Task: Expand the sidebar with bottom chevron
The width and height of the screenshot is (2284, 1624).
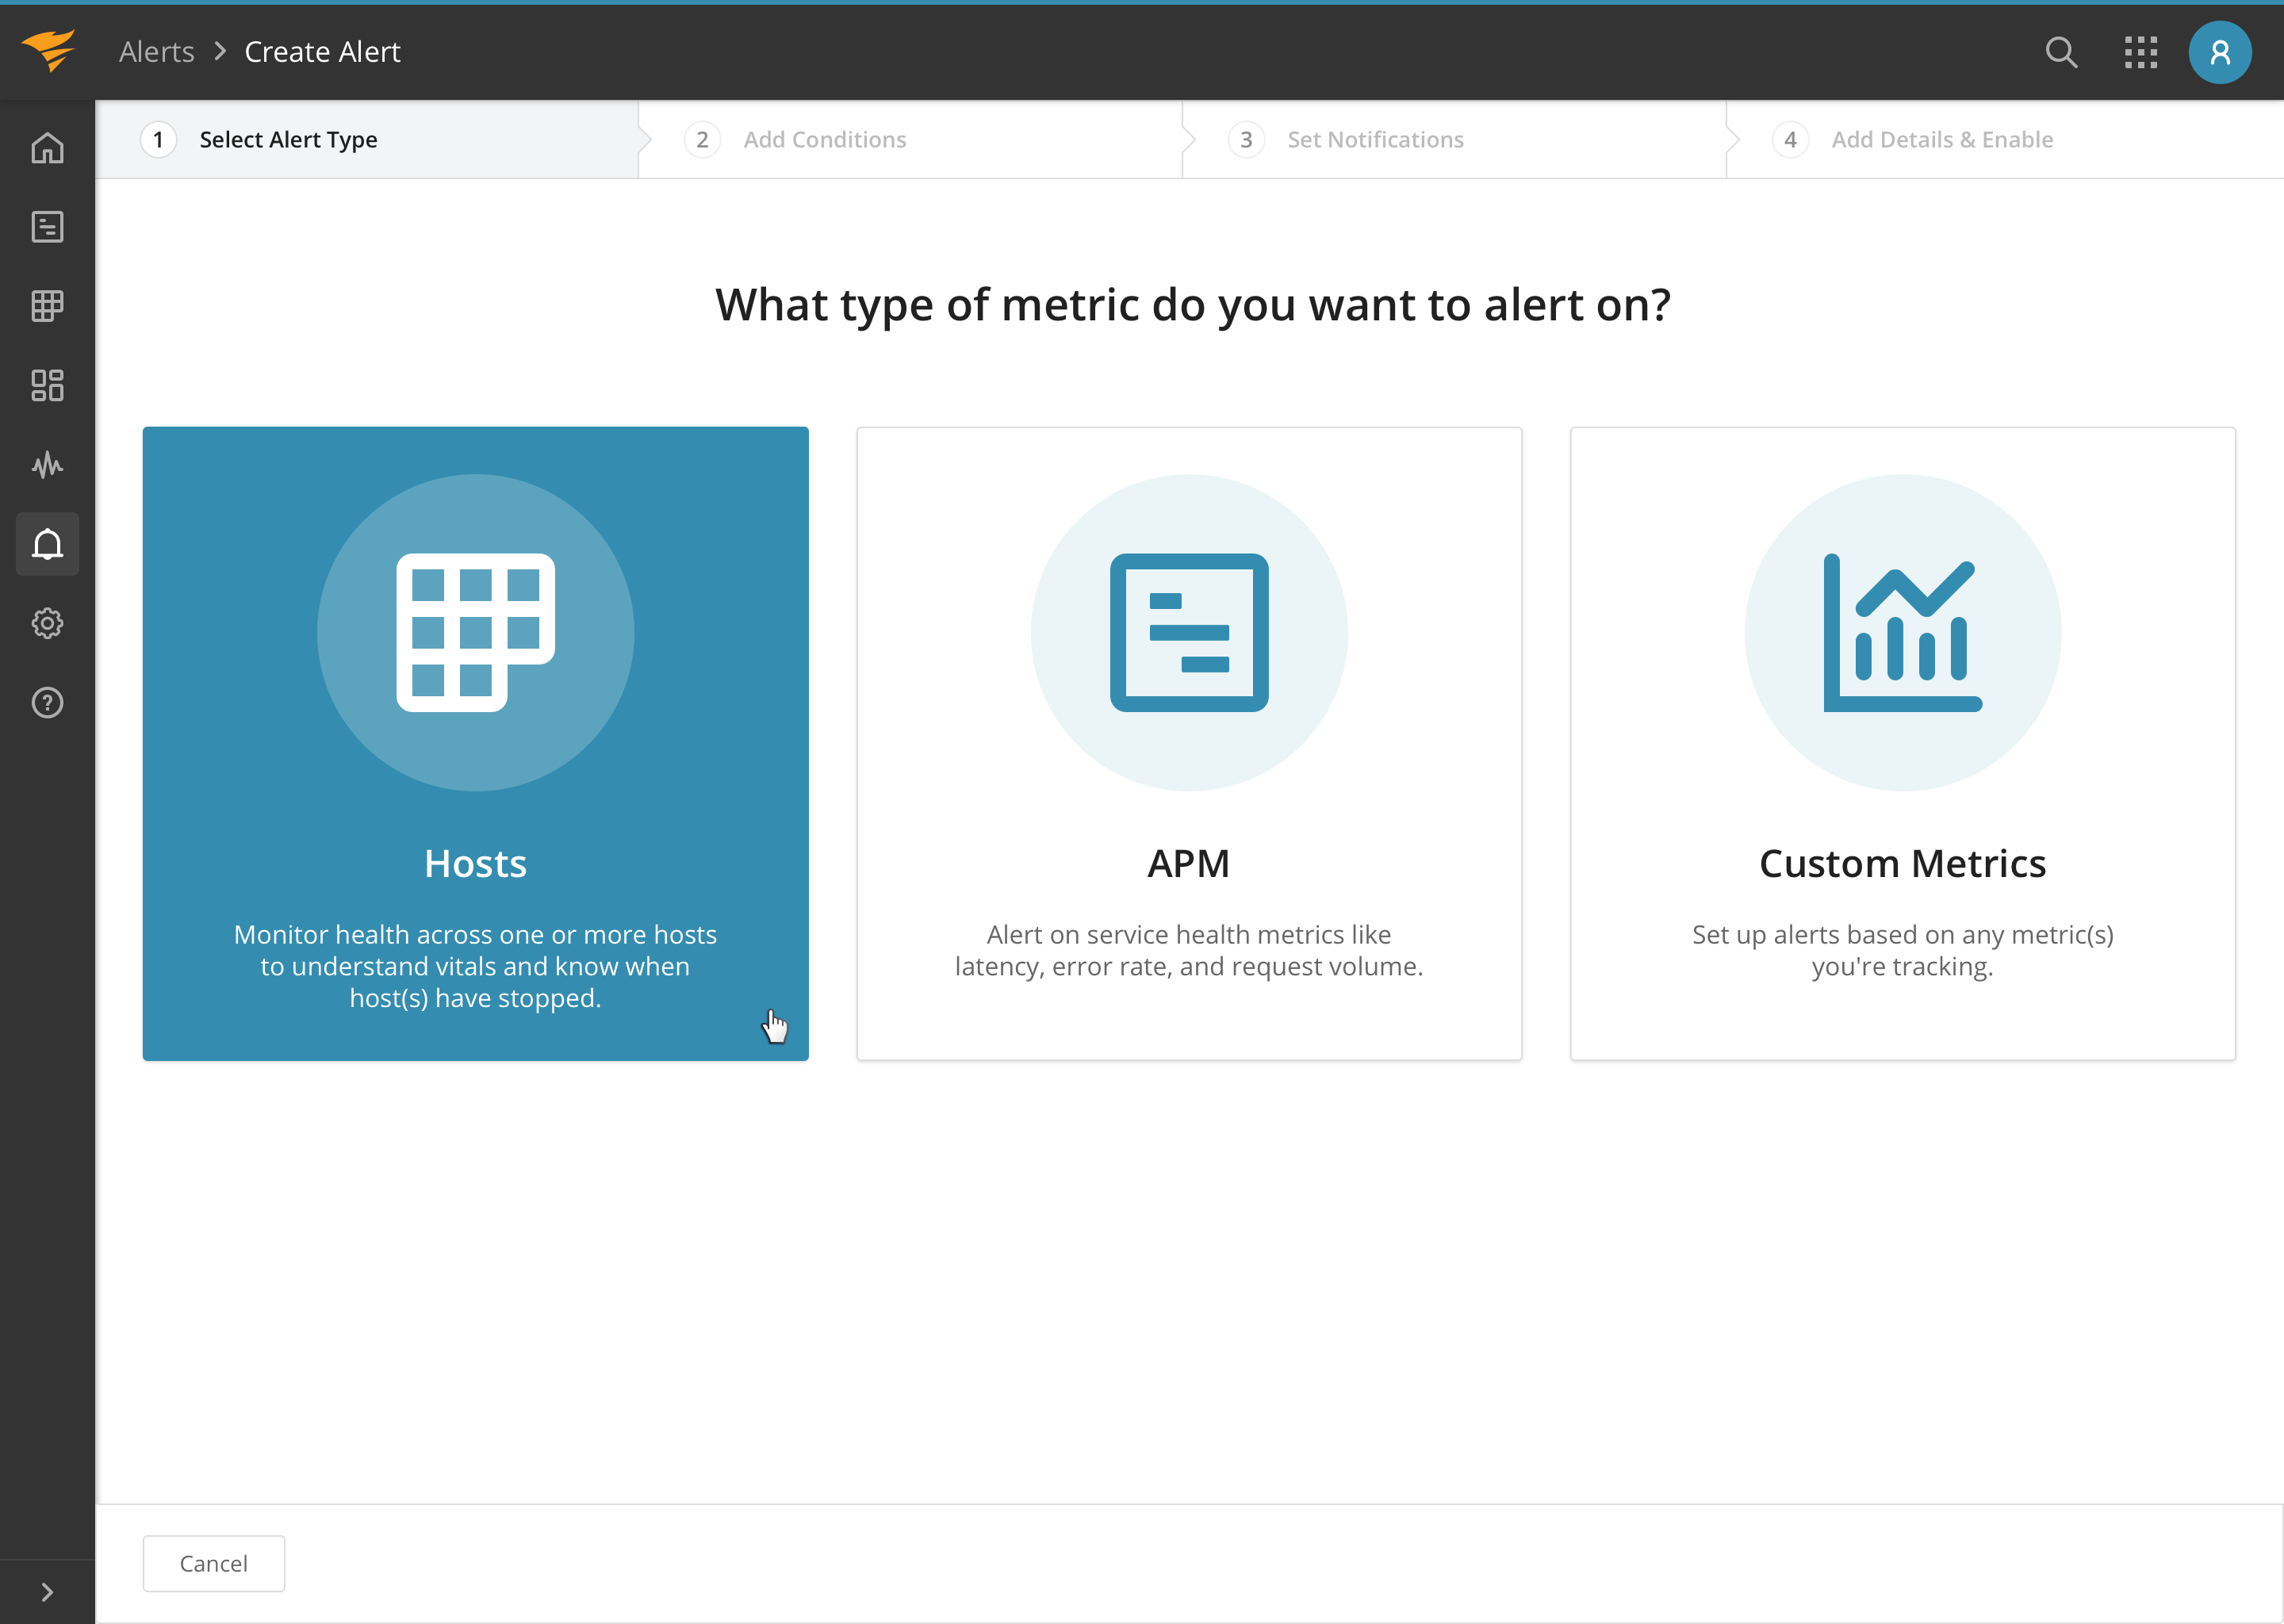Action: coord(47,1592)
